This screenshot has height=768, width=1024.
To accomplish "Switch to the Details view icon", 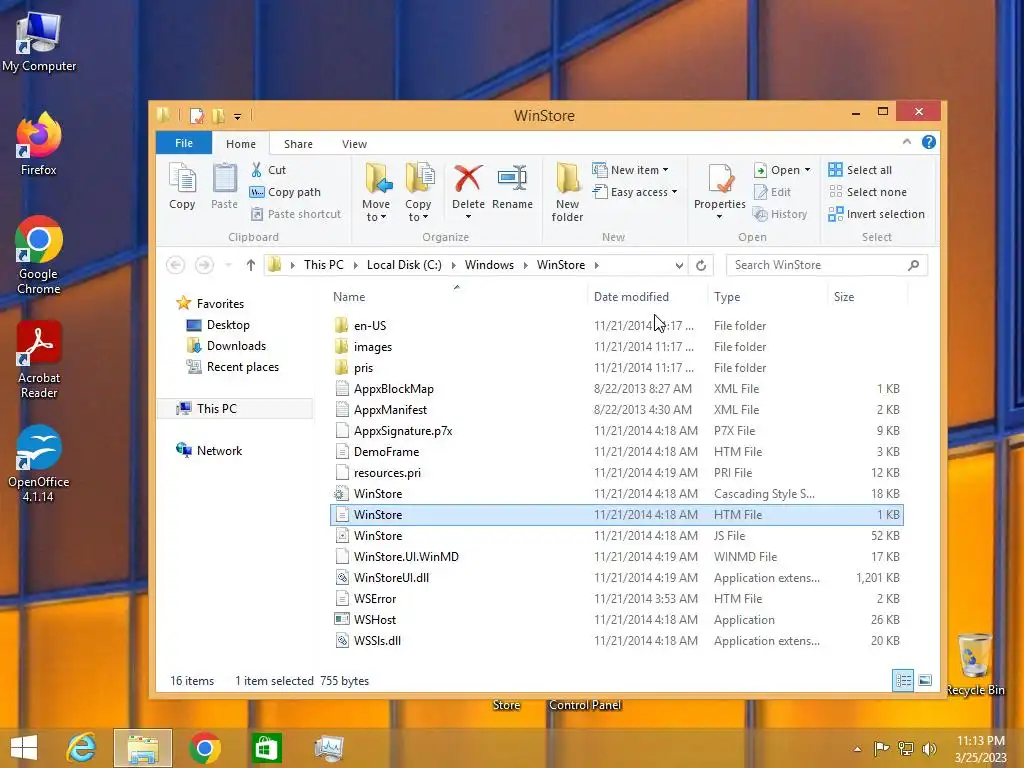I will [903, 680].
